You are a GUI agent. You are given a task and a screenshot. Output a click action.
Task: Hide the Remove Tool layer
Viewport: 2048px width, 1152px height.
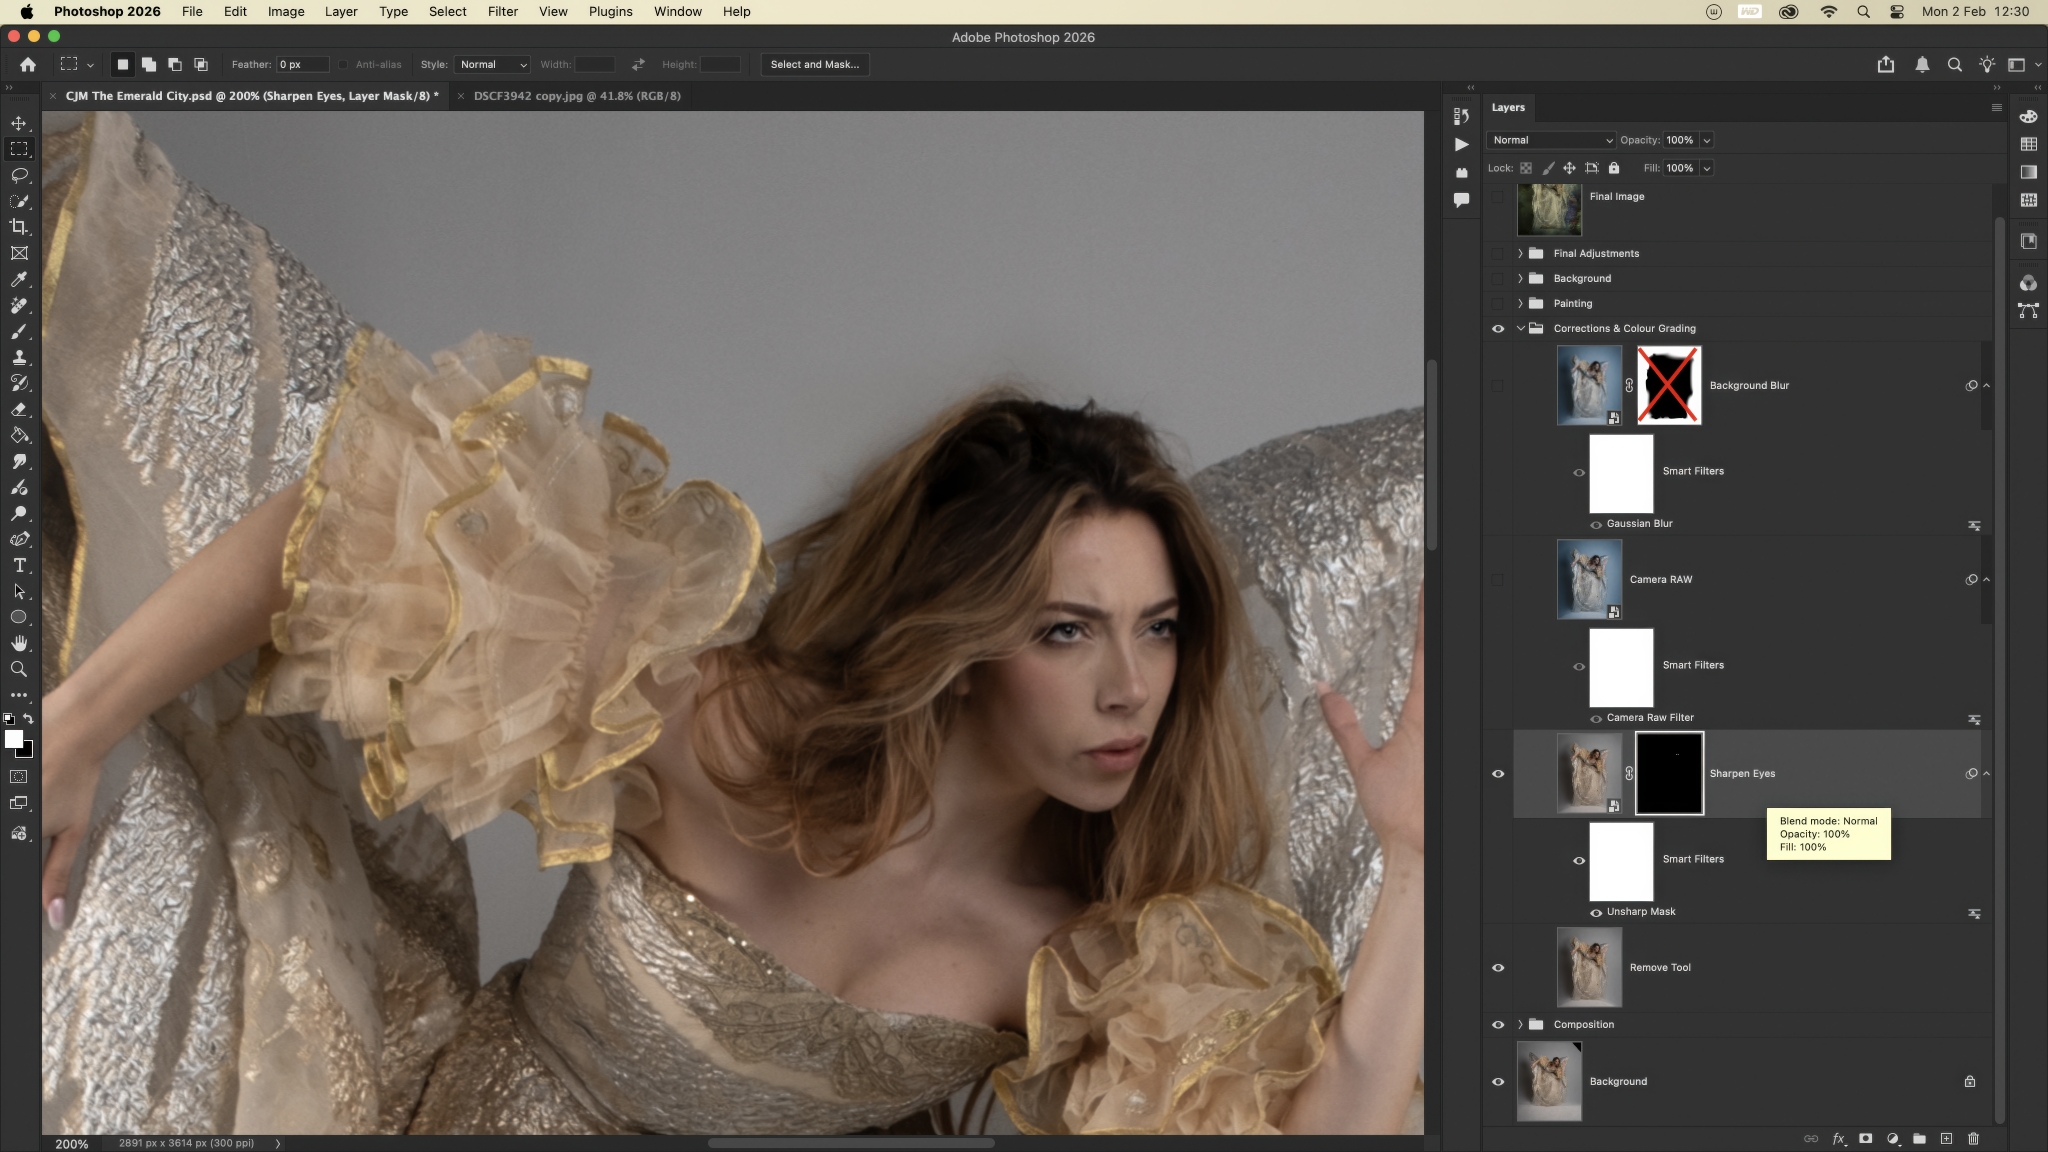point(1498,967)
